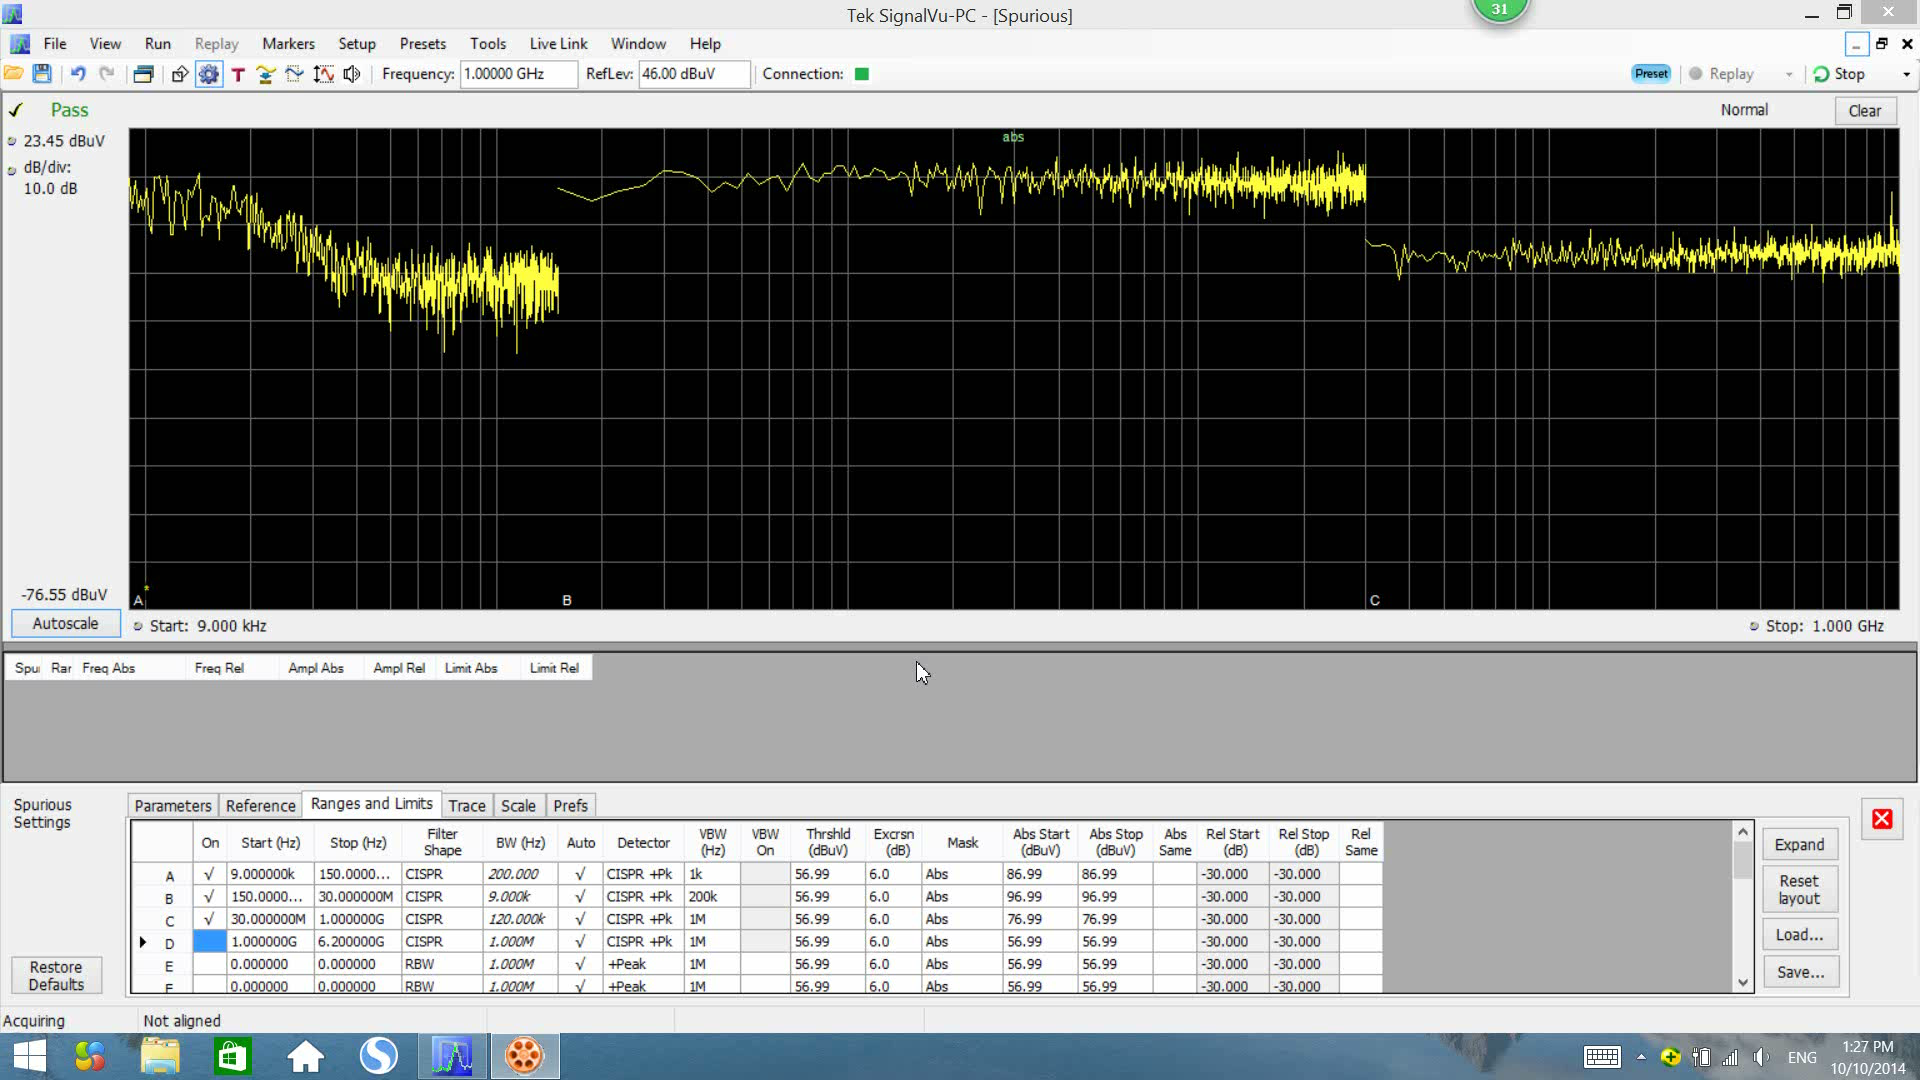Click the Amplitude toolbar icon

(x=323, y=74)
